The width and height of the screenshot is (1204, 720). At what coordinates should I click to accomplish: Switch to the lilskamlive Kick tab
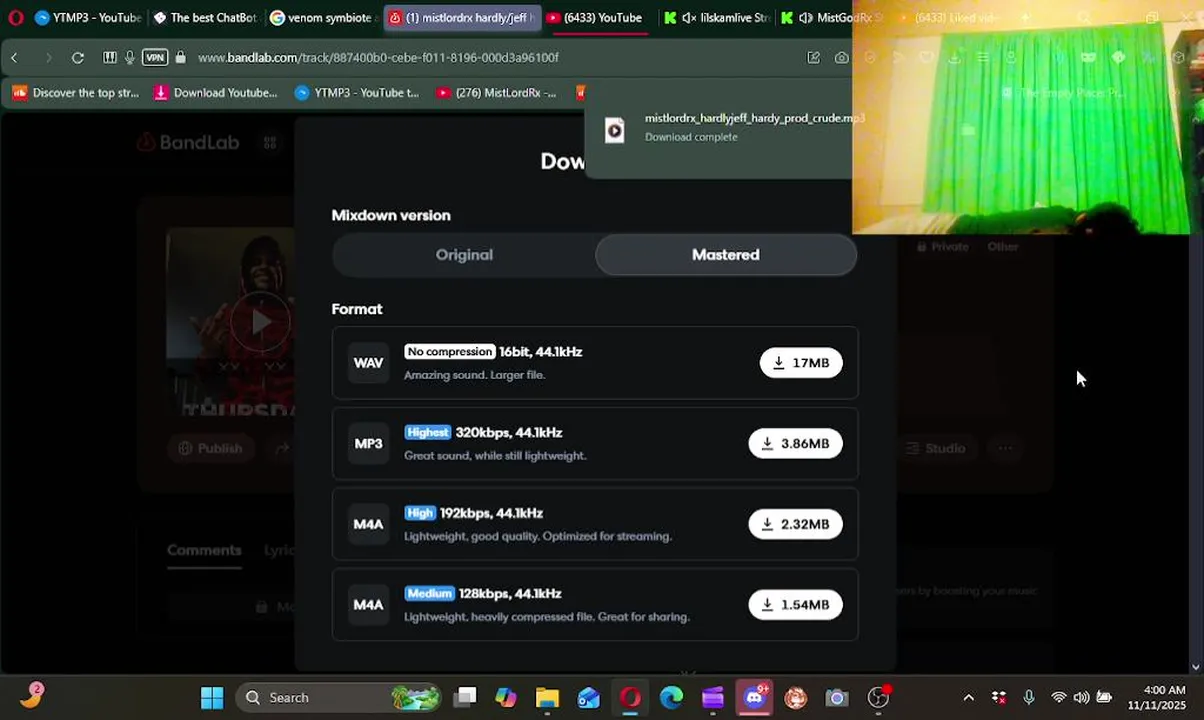(716, 18)
